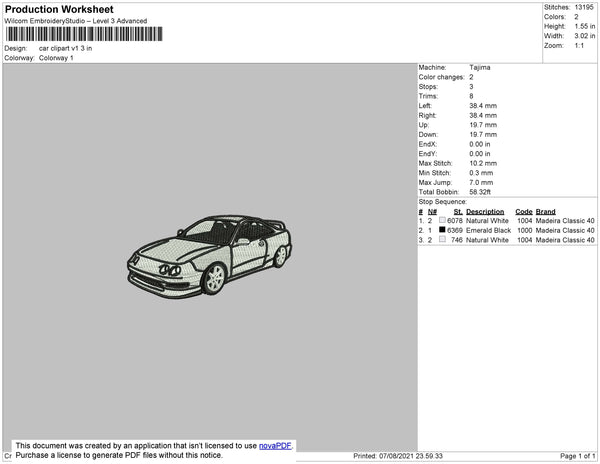Click the Emerald Black color swatch
The image size is (600, 464).
(x=442, y=230)
